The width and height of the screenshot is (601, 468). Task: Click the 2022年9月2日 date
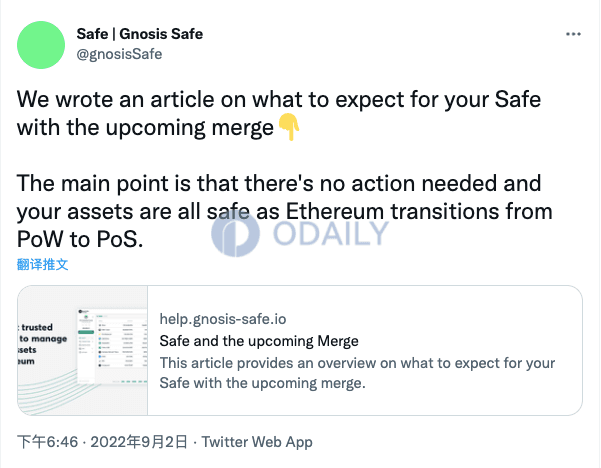pyautogui.click(x=139, y=442)
